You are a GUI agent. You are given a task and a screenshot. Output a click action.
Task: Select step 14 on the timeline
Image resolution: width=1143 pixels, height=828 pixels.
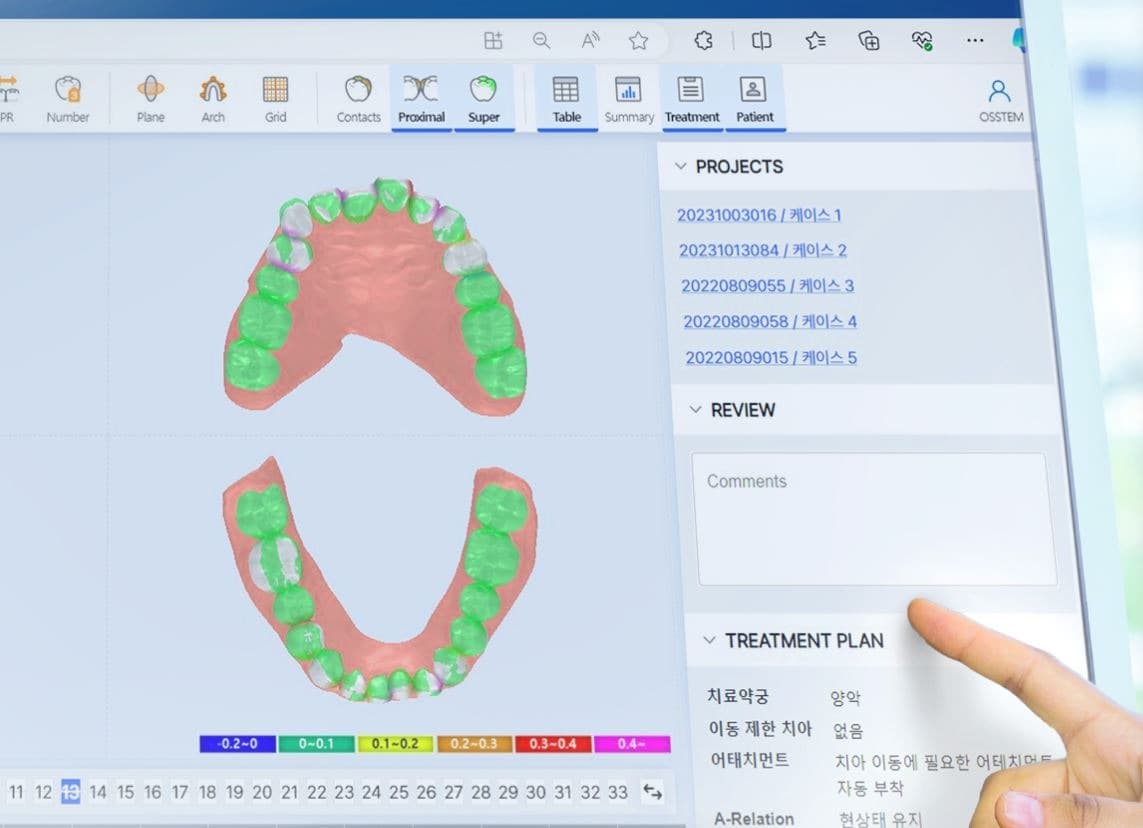(98, 792)
